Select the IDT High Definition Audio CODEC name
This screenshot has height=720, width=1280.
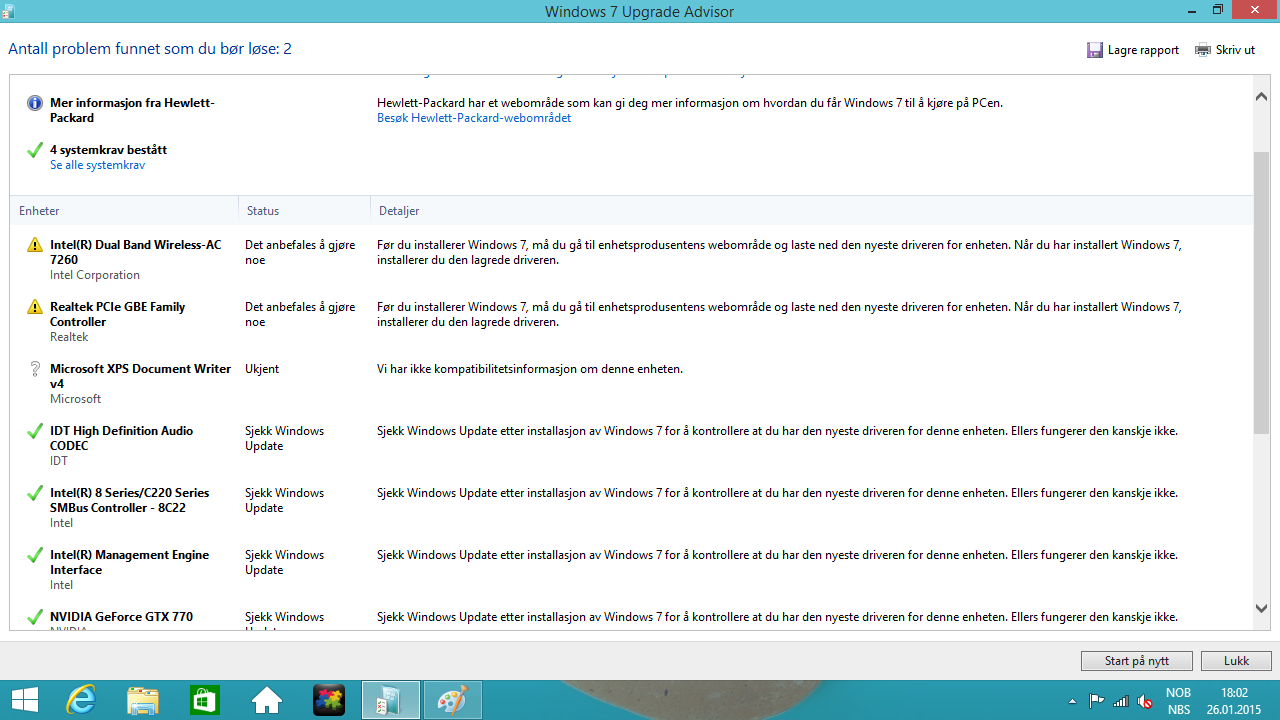tap(122, 438)
